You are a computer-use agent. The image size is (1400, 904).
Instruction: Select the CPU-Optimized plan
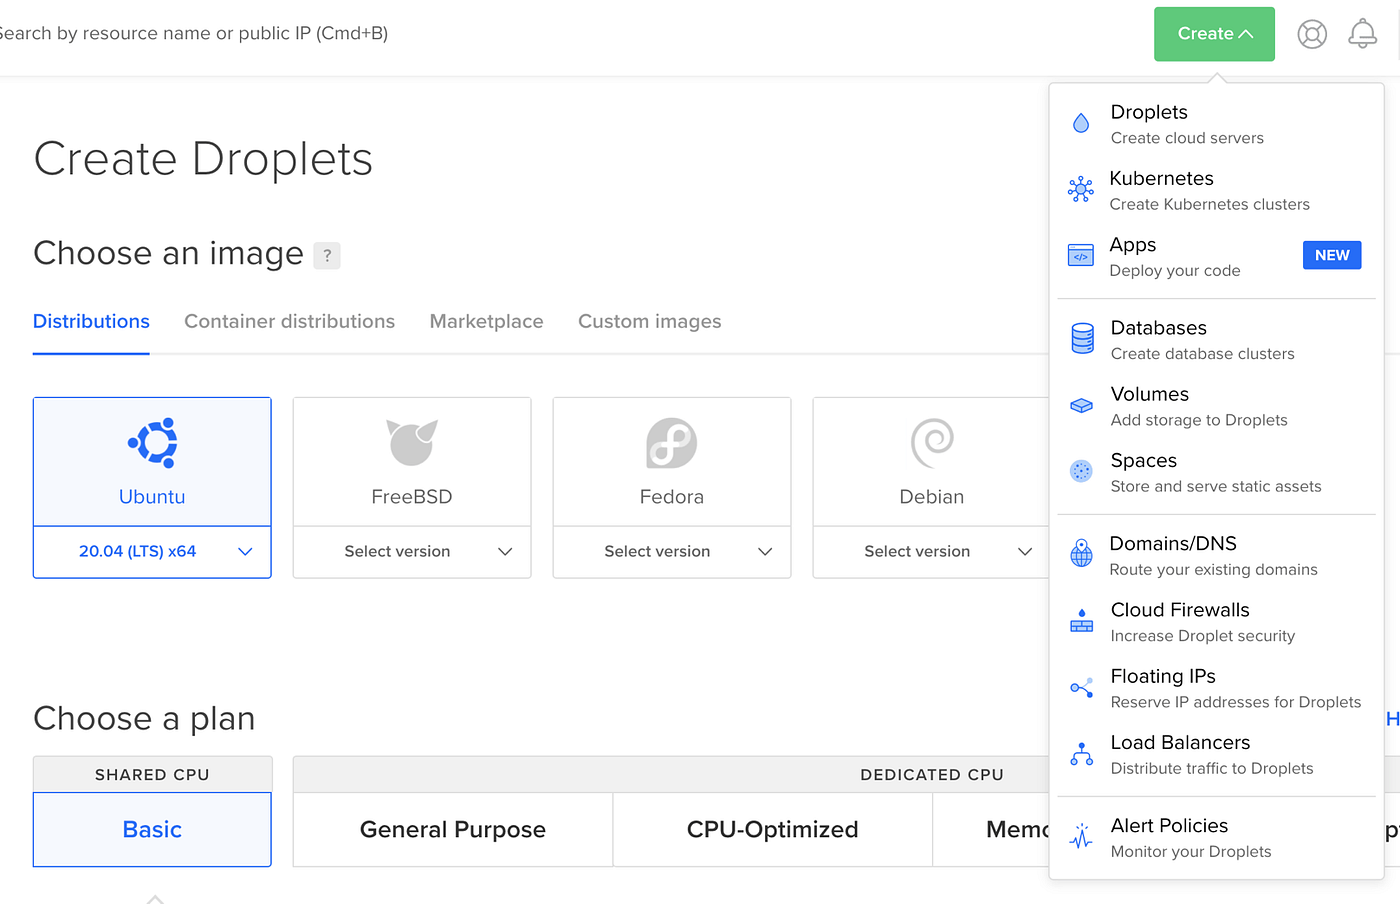pos(773,830)
